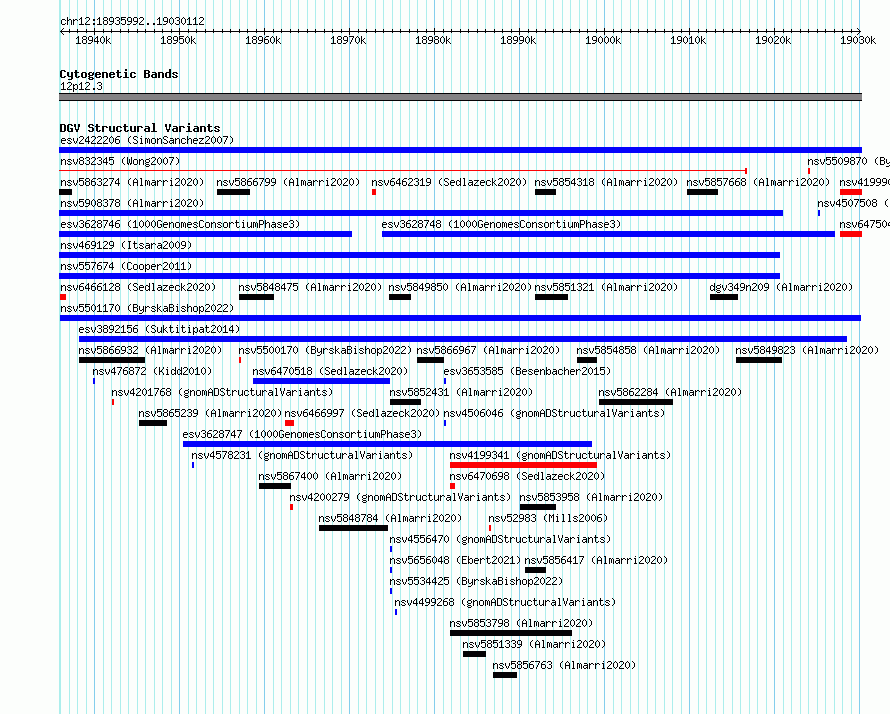The height and width of the screenshot is (714, 890).
Task: Open the left esv3628746 1000Genomes variant label
Action: pyautogui.click(x=180, y=224)
